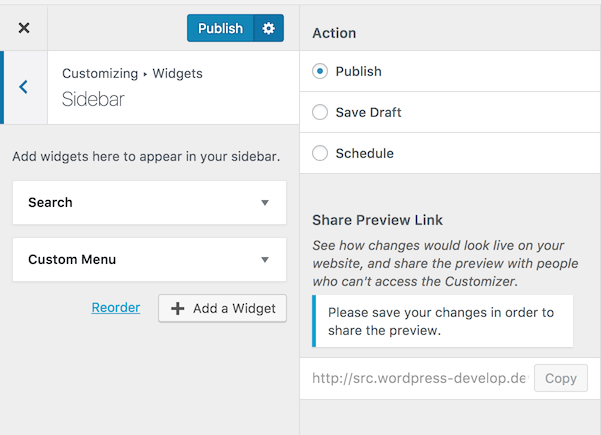Viewport: 601px width, 435px height.
Task: Click the Add a Widget button
Action: click(222, 308)
